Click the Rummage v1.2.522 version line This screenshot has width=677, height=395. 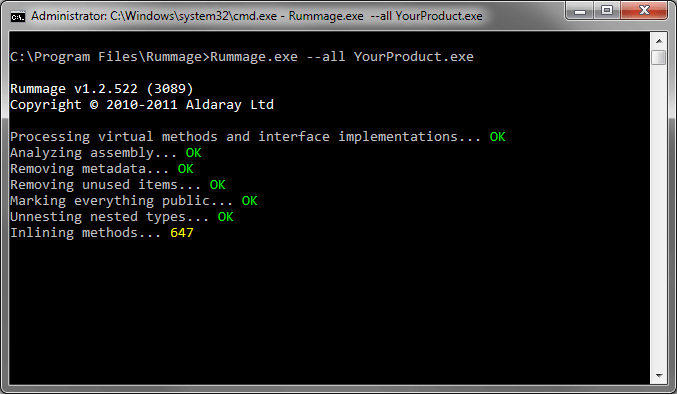(x=101, y=88)
